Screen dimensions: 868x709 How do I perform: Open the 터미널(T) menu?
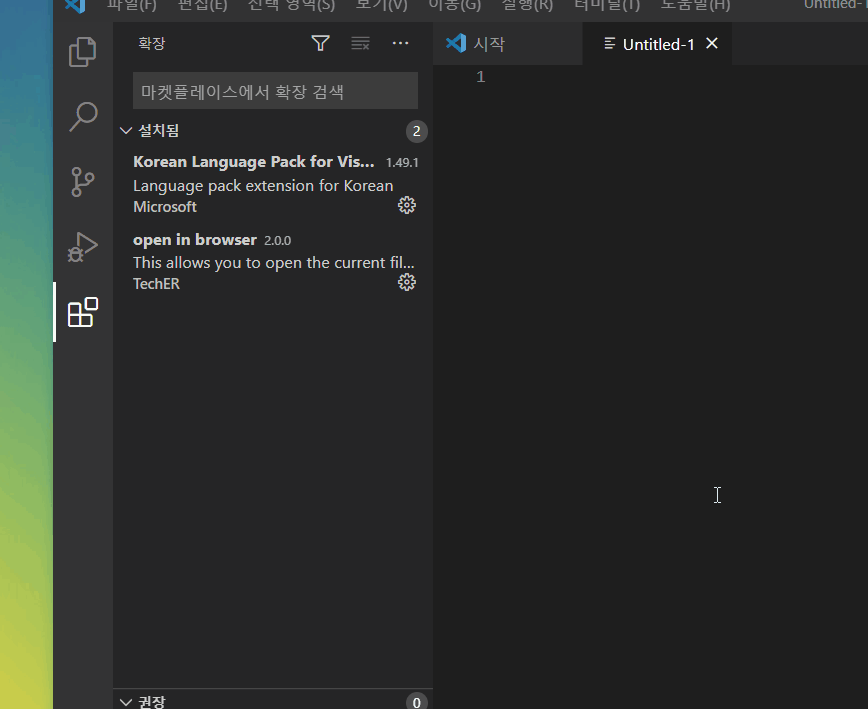tap(607, 6)
